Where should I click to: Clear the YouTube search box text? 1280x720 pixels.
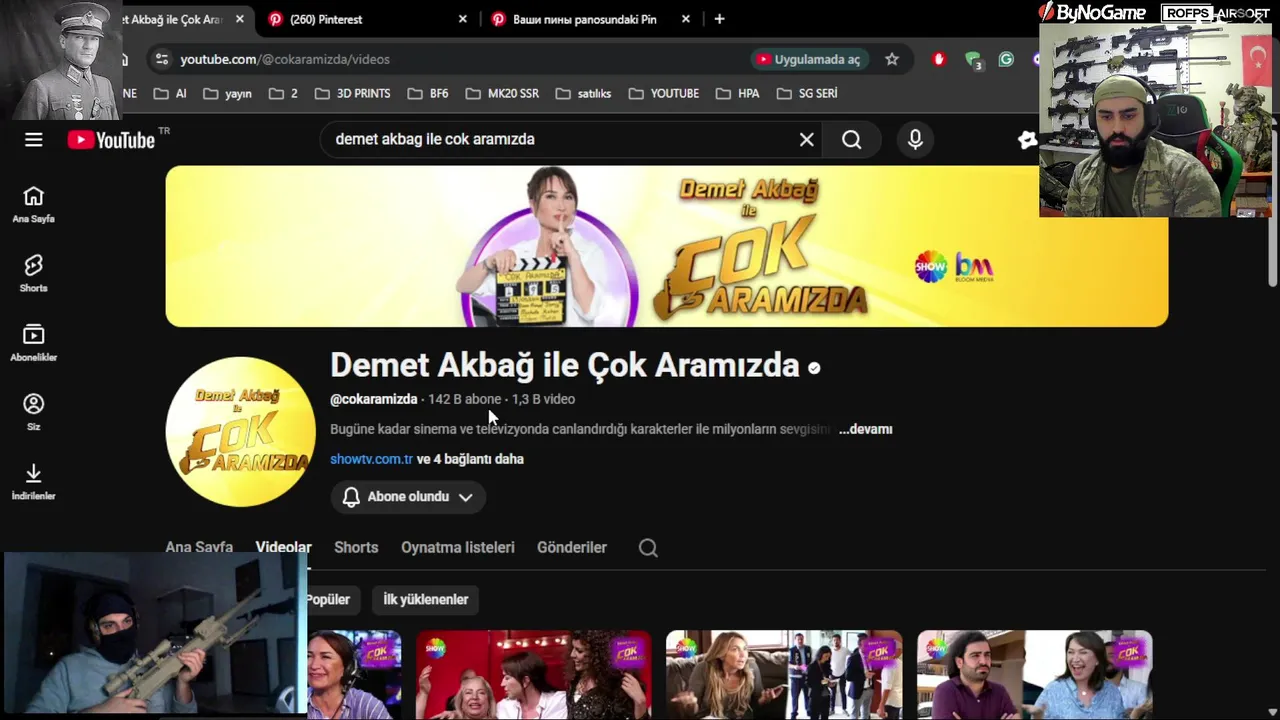coord(806,140)
